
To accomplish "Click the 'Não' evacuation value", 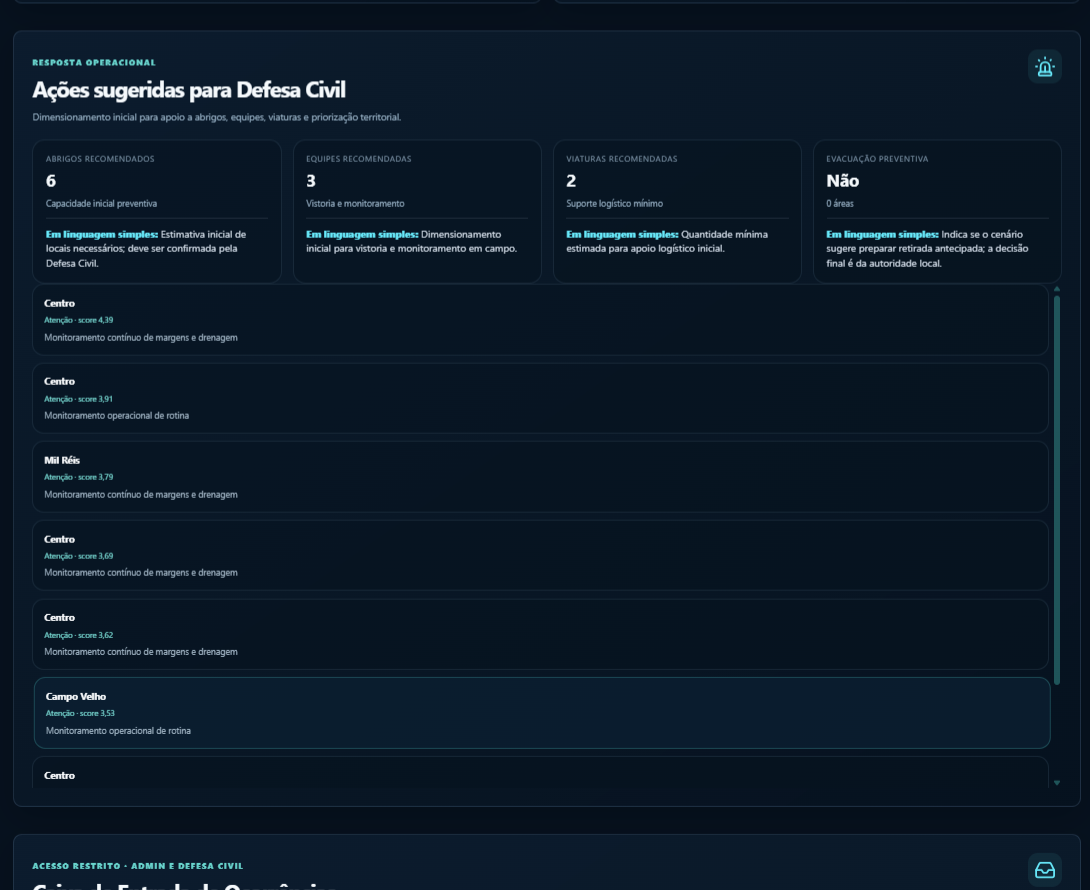I will tap(843, 181).
